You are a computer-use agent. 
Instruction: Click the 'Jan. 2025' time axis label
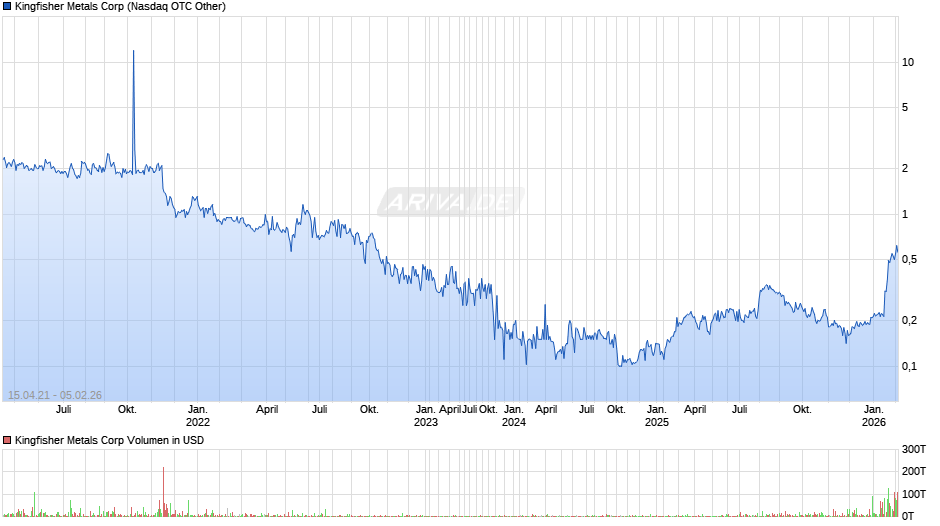(x=656, y=416)
